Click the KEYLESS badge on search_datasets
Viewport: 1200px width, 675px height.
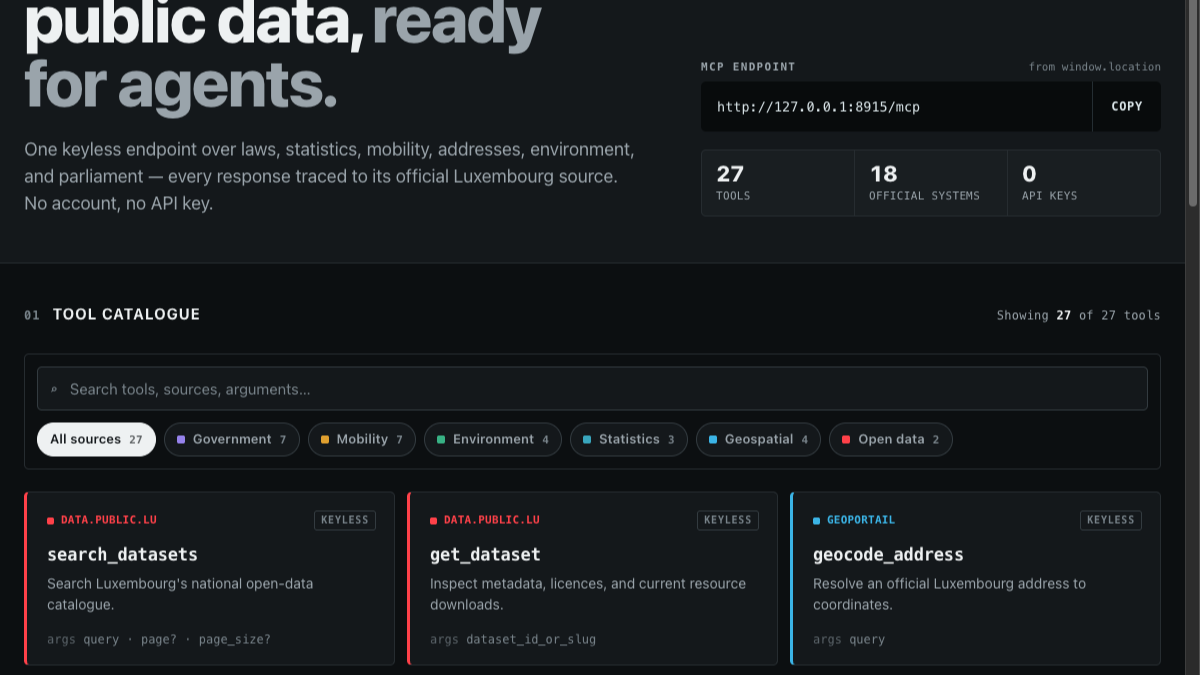click(x=345, y=520)
